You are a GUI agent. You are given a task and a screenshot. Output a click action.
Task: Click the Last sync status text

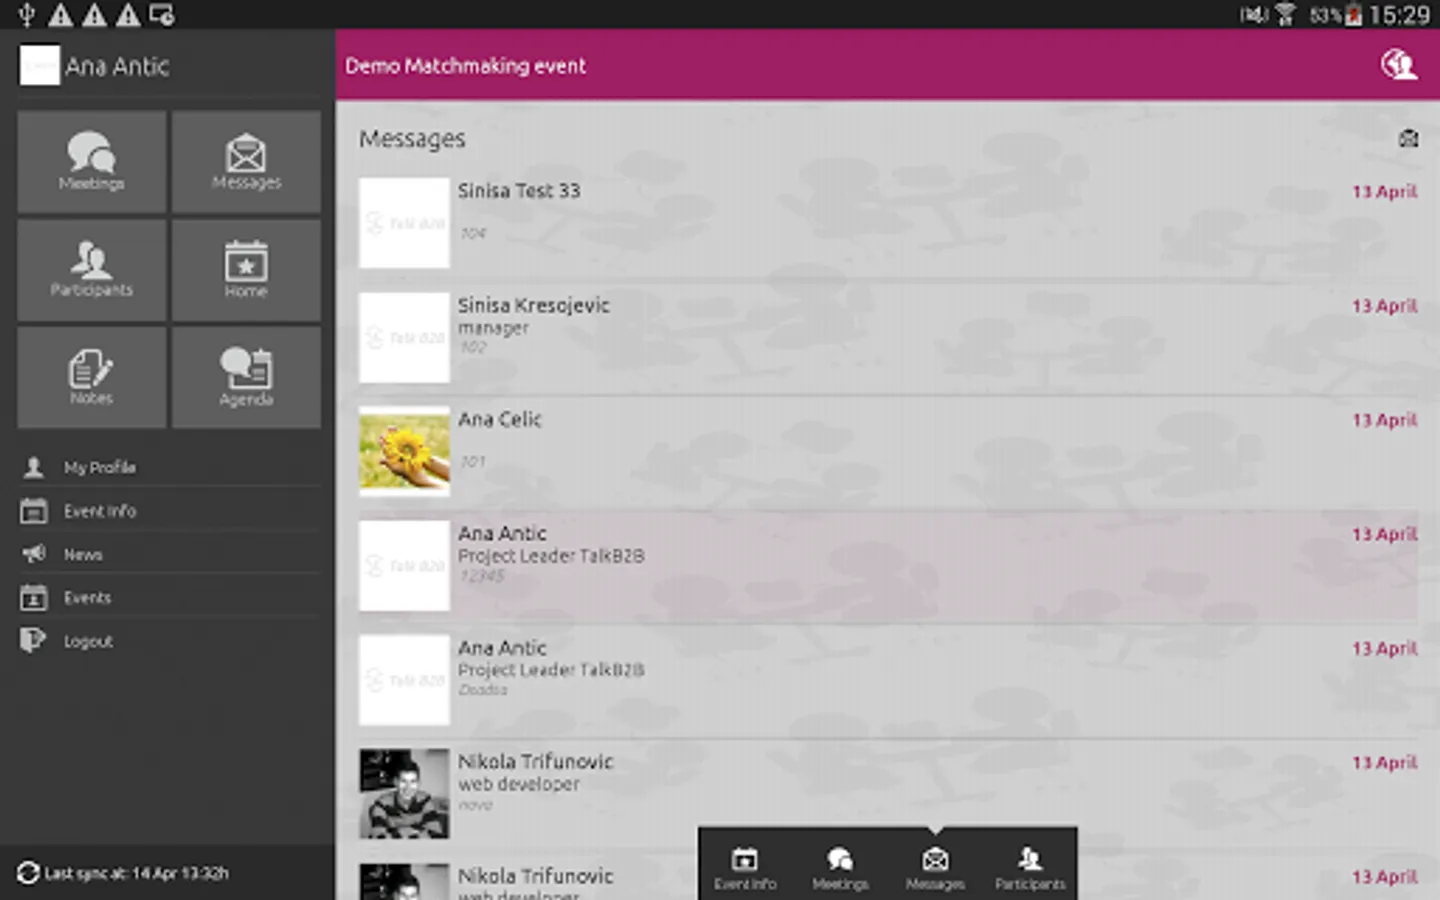click(136, 873)
